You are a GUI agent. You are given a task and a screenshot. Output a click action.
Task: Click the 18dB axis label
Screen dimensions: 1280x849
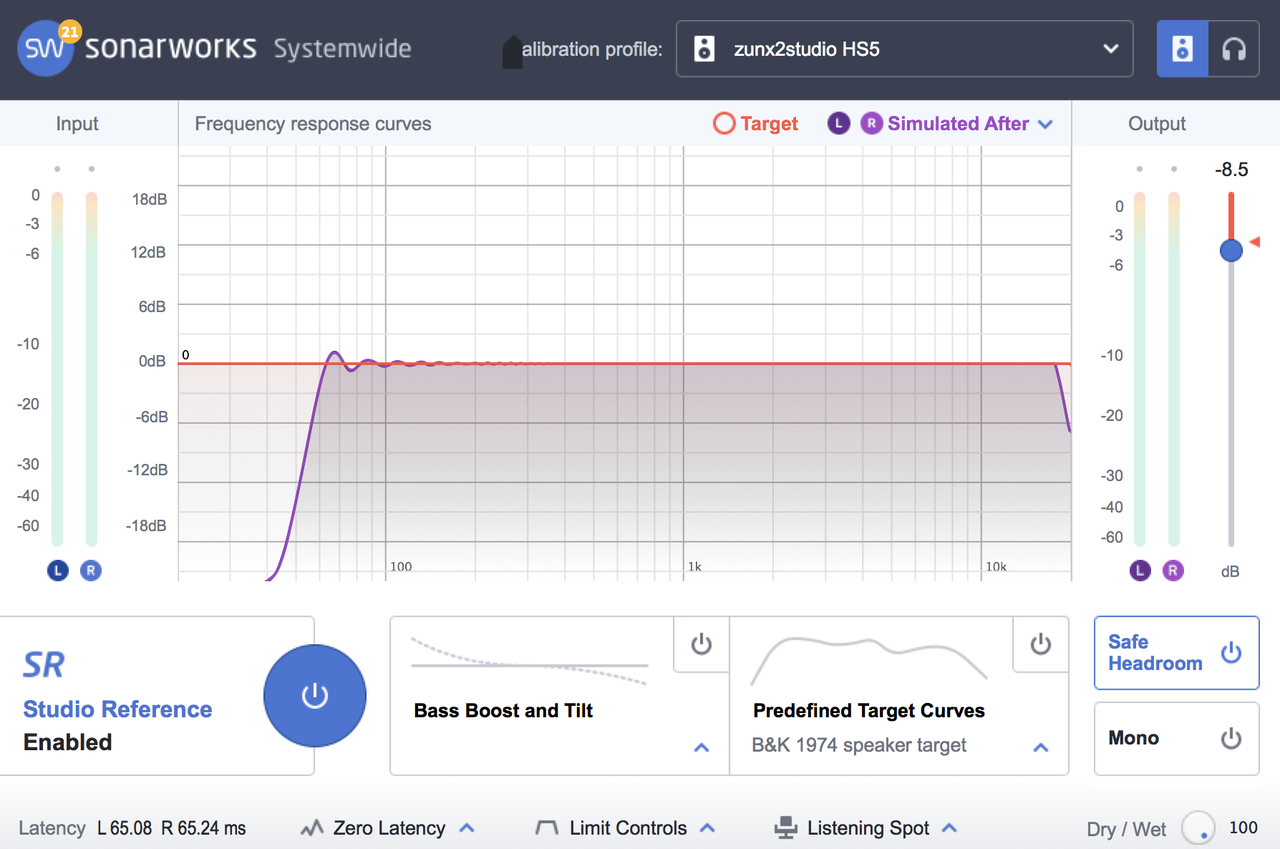[x=150, y=199]
